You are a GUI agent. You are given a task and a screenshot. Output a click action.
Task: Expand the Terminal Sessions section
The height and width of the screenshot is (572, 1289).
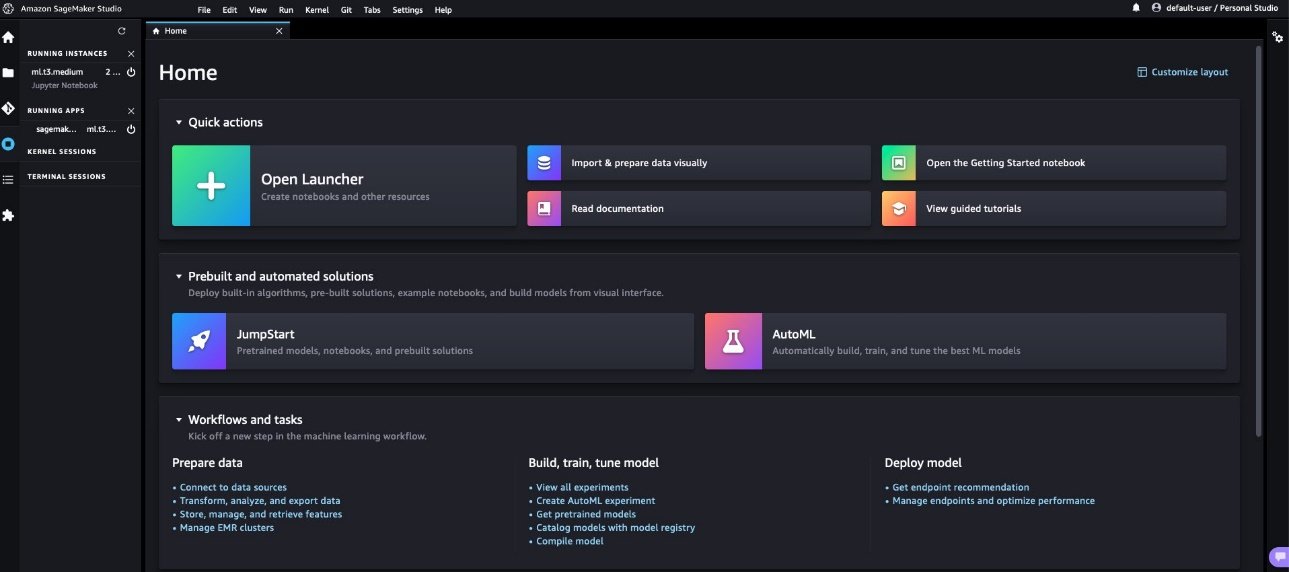[66, 177]
